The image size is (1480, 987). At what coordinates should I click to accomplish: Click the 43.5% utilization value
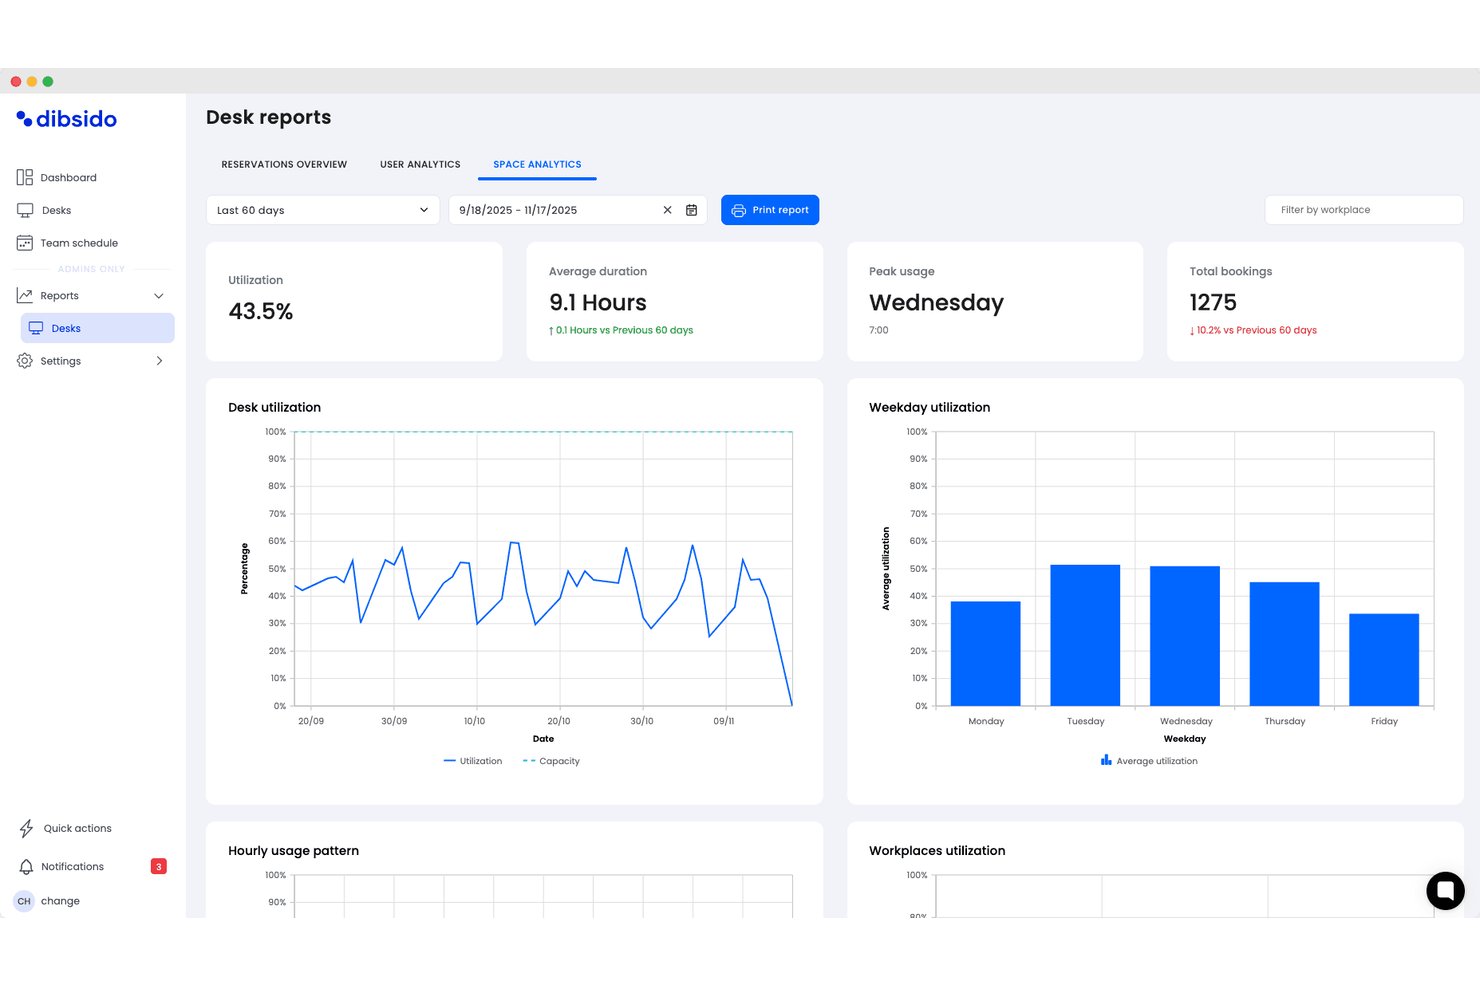pyautogui.click(x=261, y=311)
